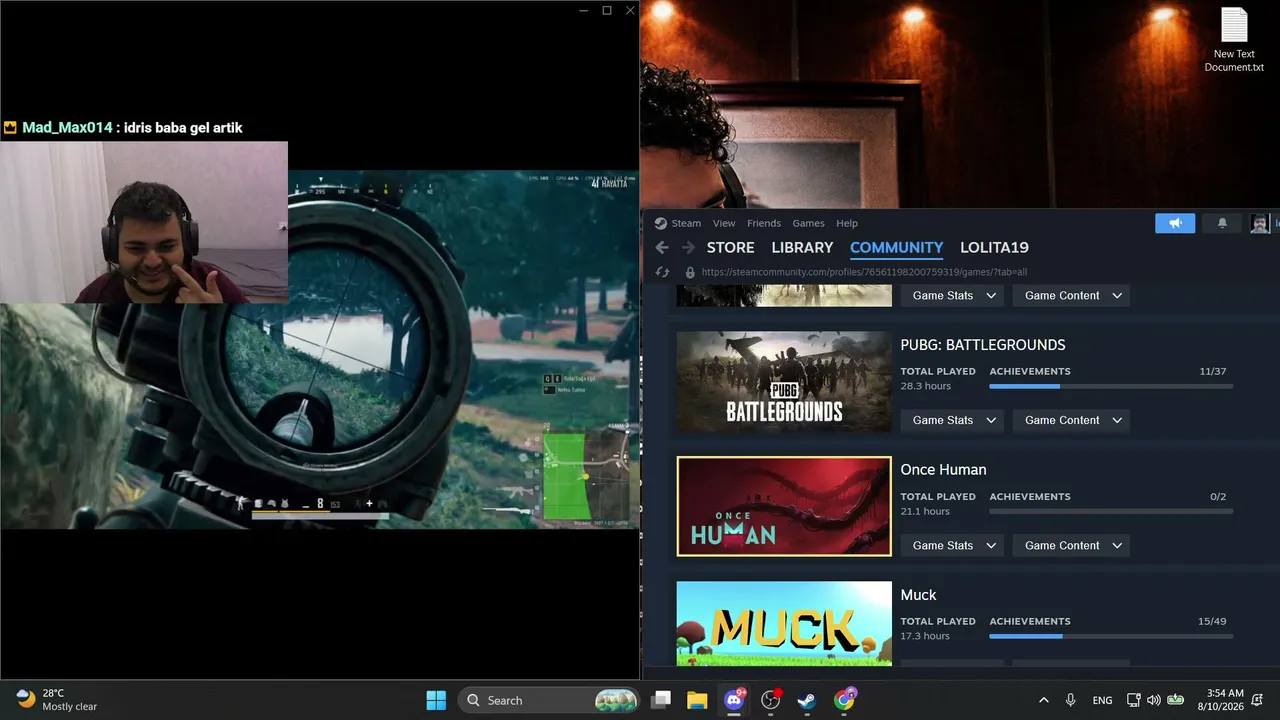Switch to the STORE tab
The image size is (1280, 720).
pos(731,248)
